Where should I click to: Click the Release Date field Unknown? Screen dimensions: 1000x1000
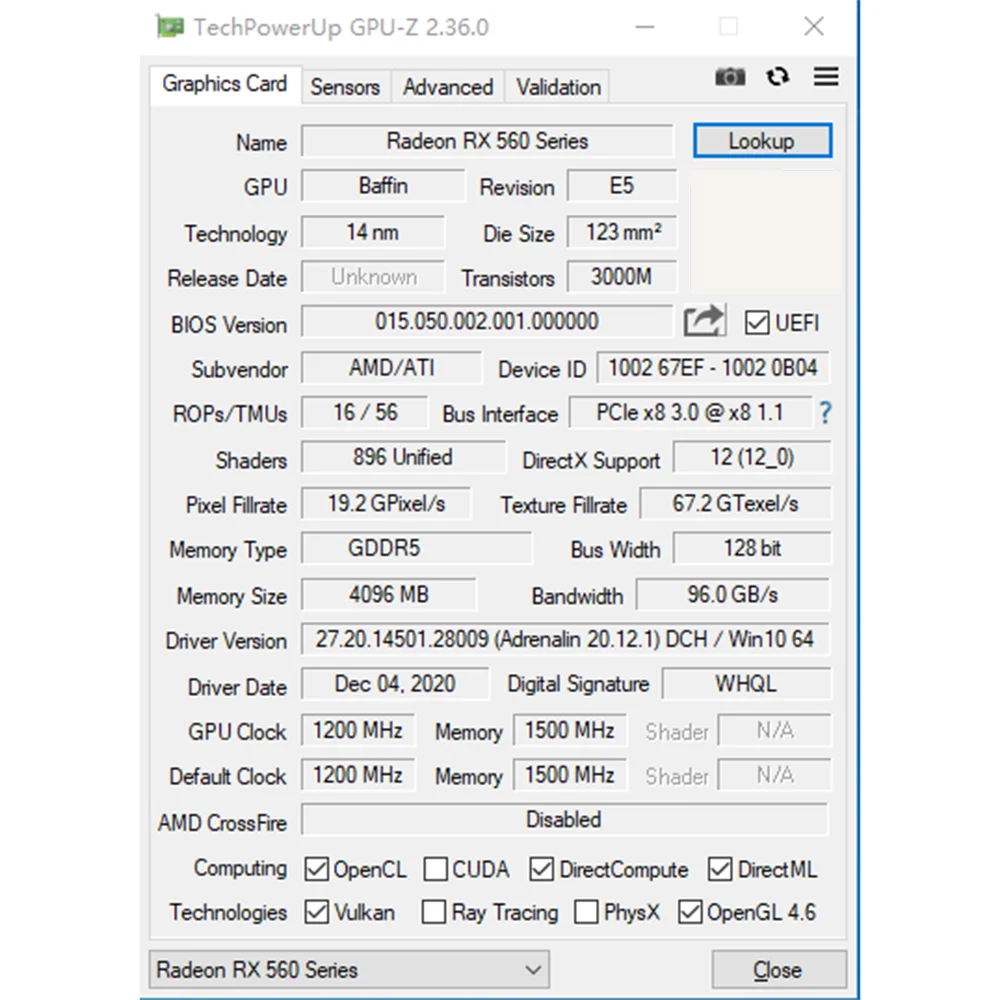point(373,277)
